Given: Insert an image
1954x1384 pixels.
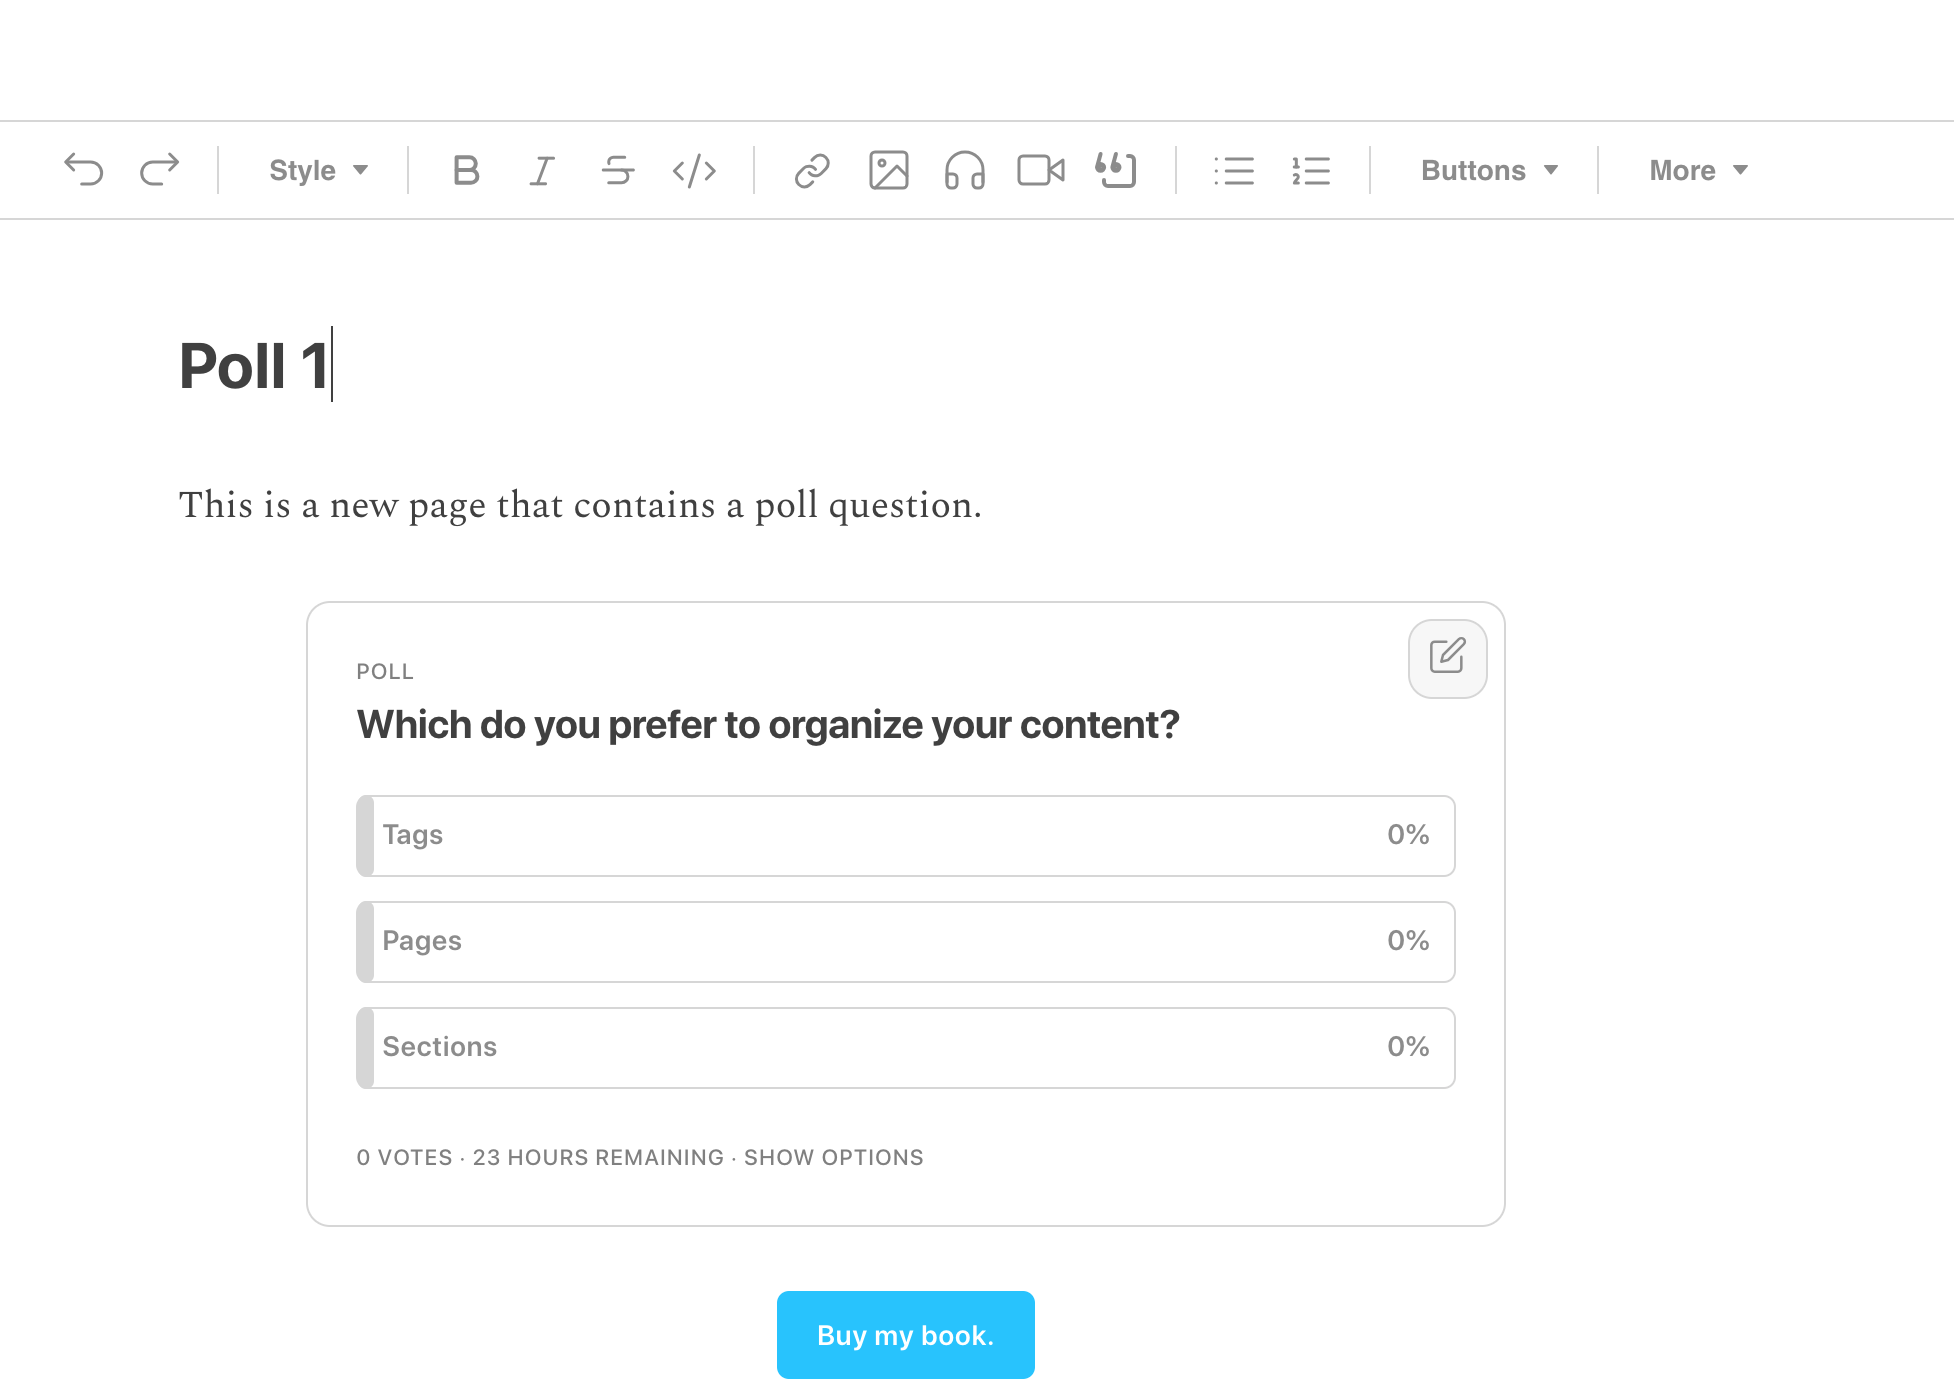Looking at the screenshot, I should [889, 170].
